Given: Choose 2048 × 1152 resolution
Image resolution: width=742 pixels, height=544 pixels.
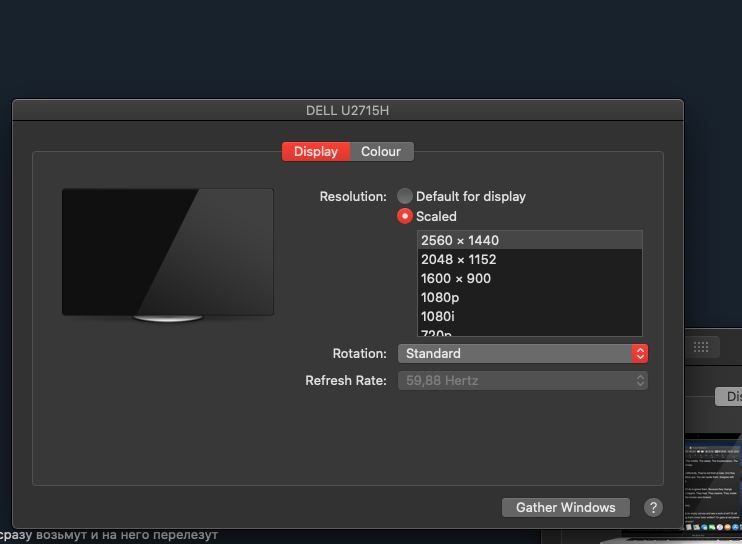Looking at the screenshot, I should coord(530,259).
